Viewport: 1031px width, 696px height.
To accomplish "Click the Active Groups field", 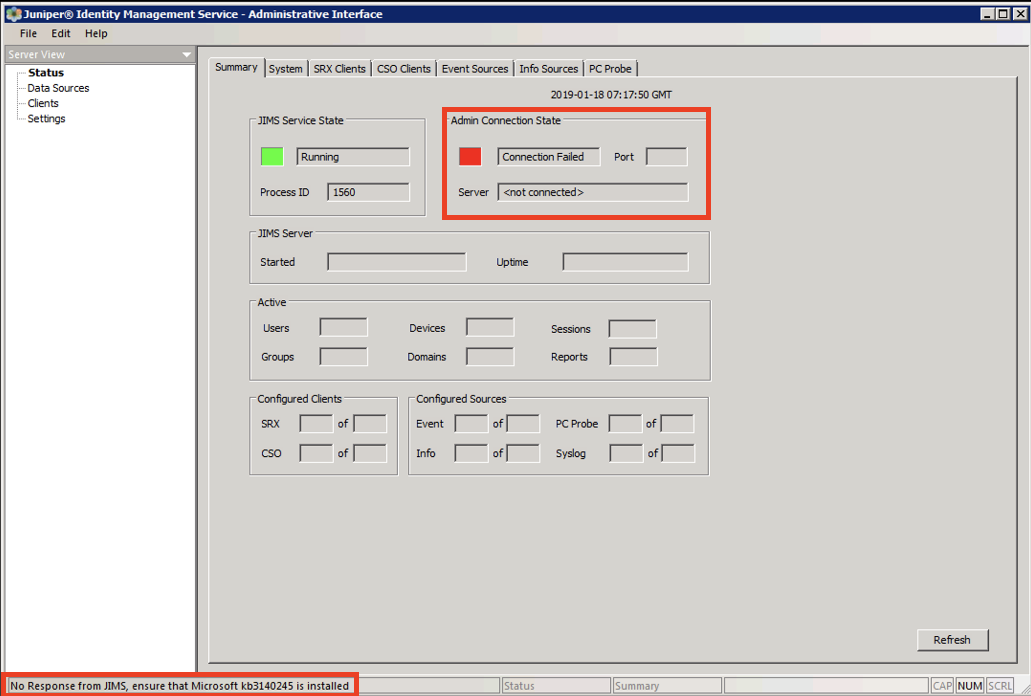I will (343, 356).
